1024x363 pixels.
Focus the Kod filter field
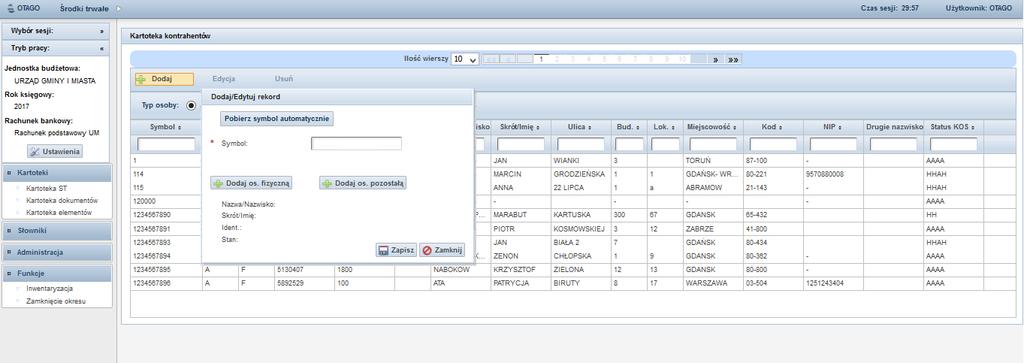click(773, 144)
